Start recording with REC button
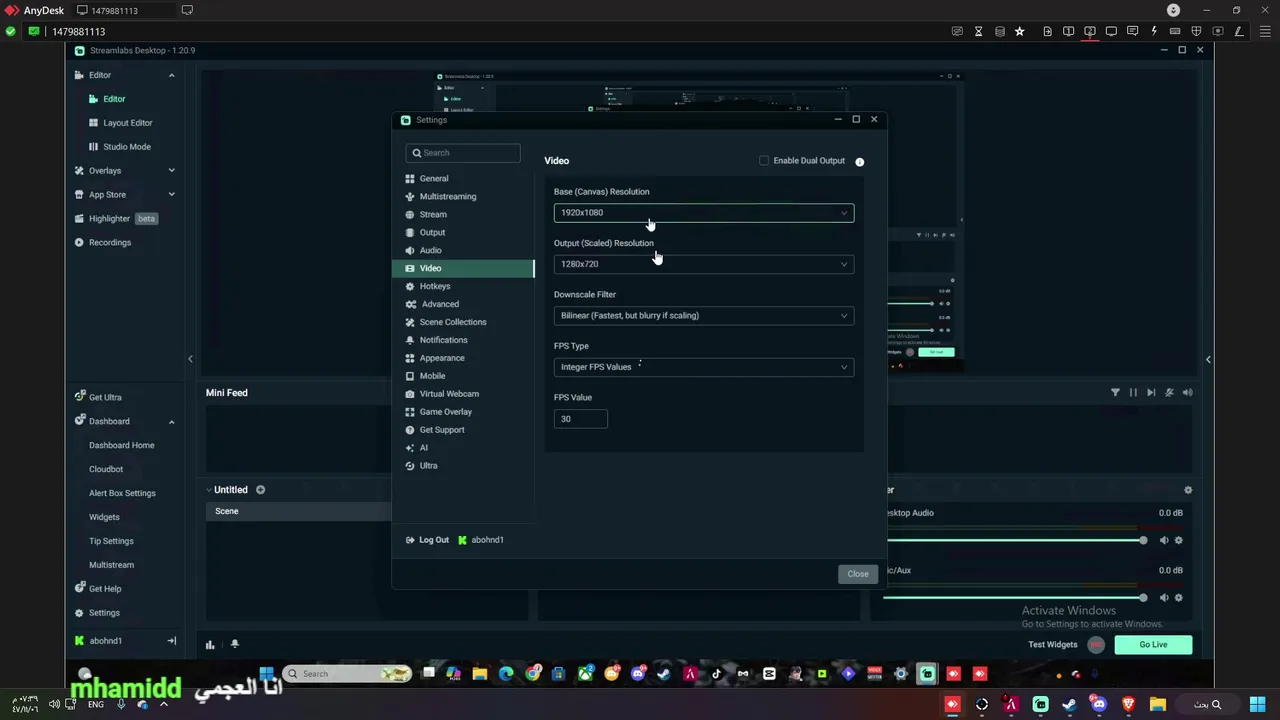 tap(1096, 645)
